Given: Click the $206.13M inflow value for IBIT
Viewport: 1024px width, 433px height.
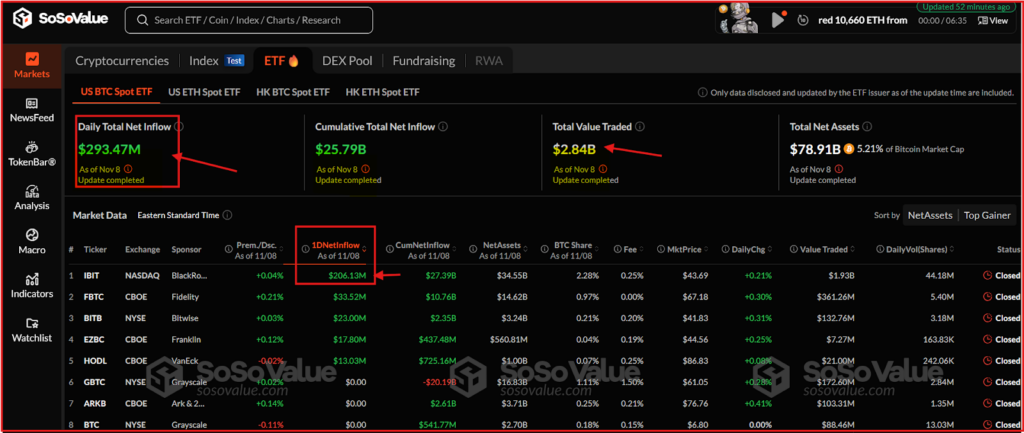Looking at the screenshot, I should point(349,276).
